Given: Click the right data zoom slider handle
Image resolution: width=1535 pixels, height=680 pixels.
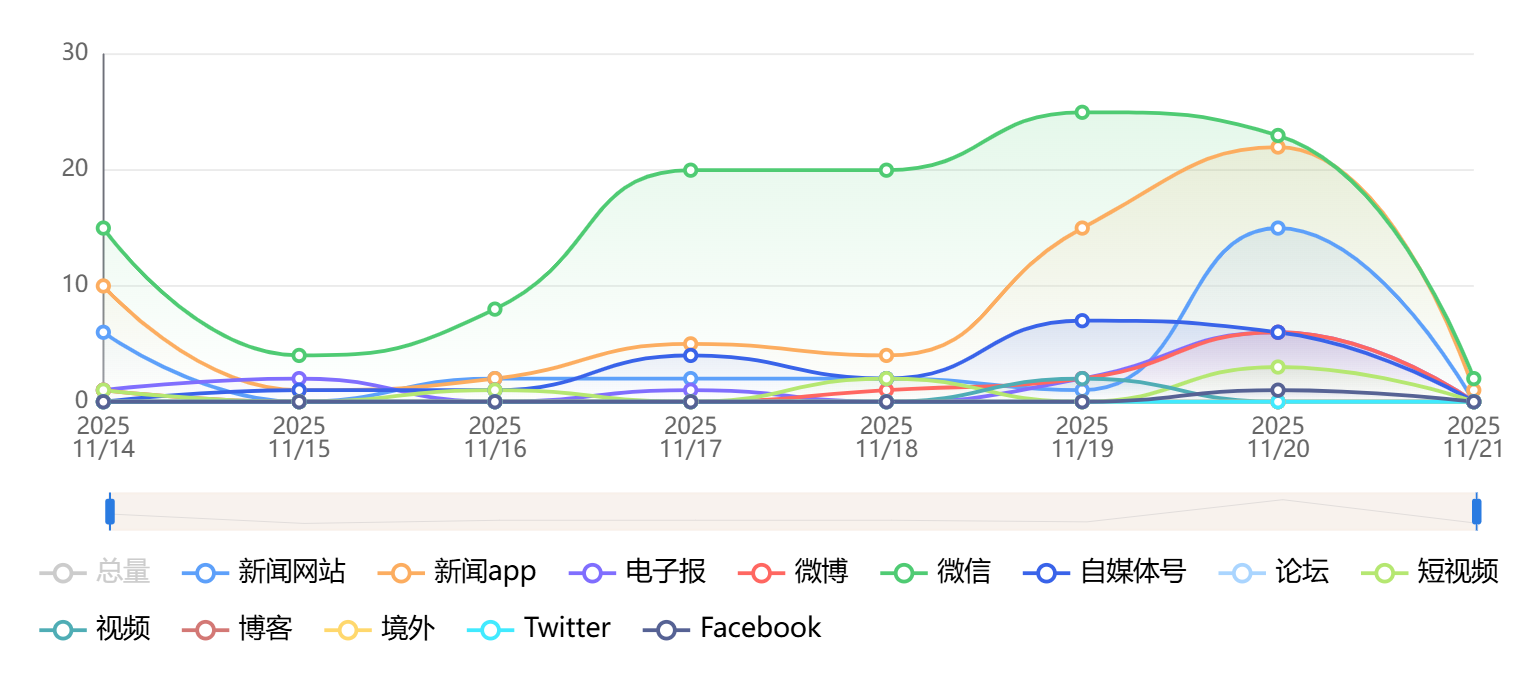Looking at the screenshot, I should (x=1476, y=511).
